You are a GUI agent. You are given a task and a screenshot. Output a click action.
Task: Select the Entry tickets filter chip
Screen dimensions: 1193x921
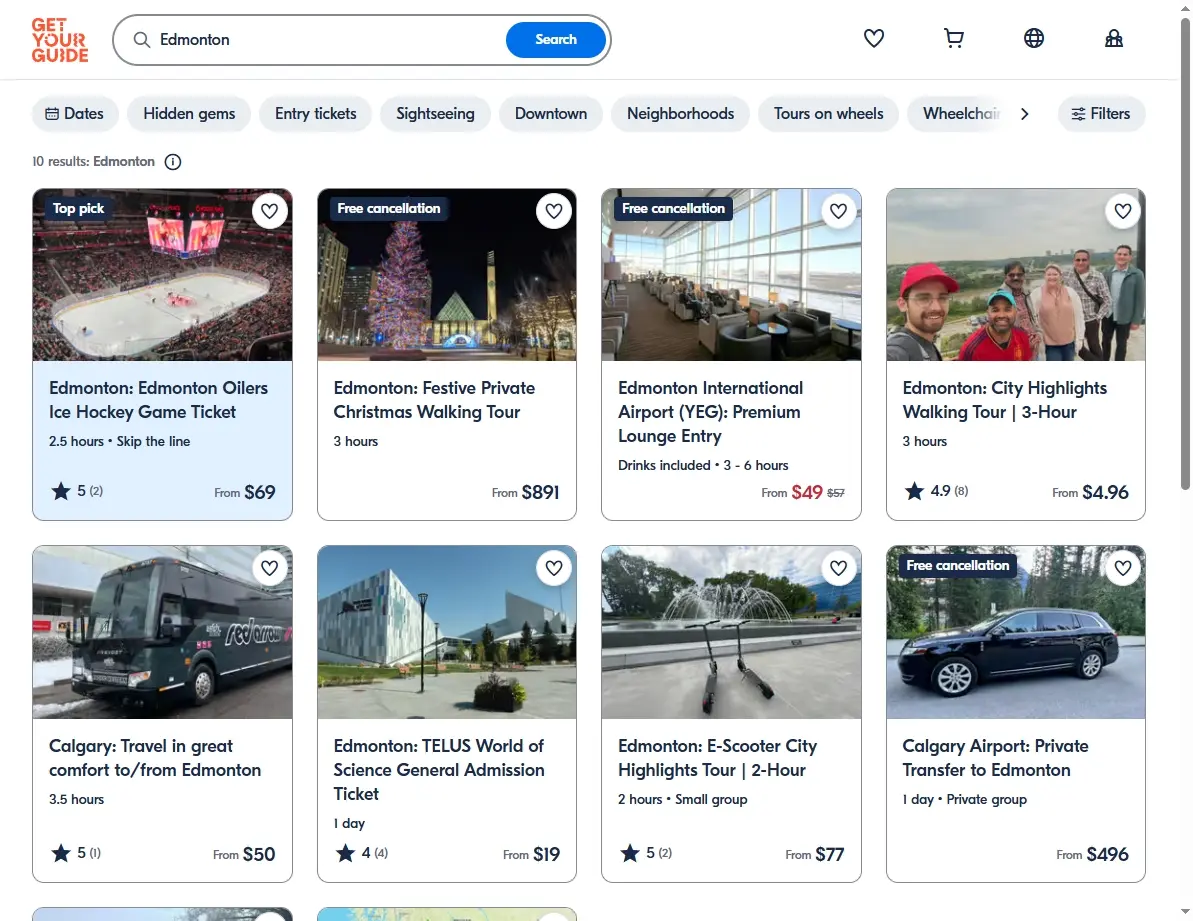point(316,114)
